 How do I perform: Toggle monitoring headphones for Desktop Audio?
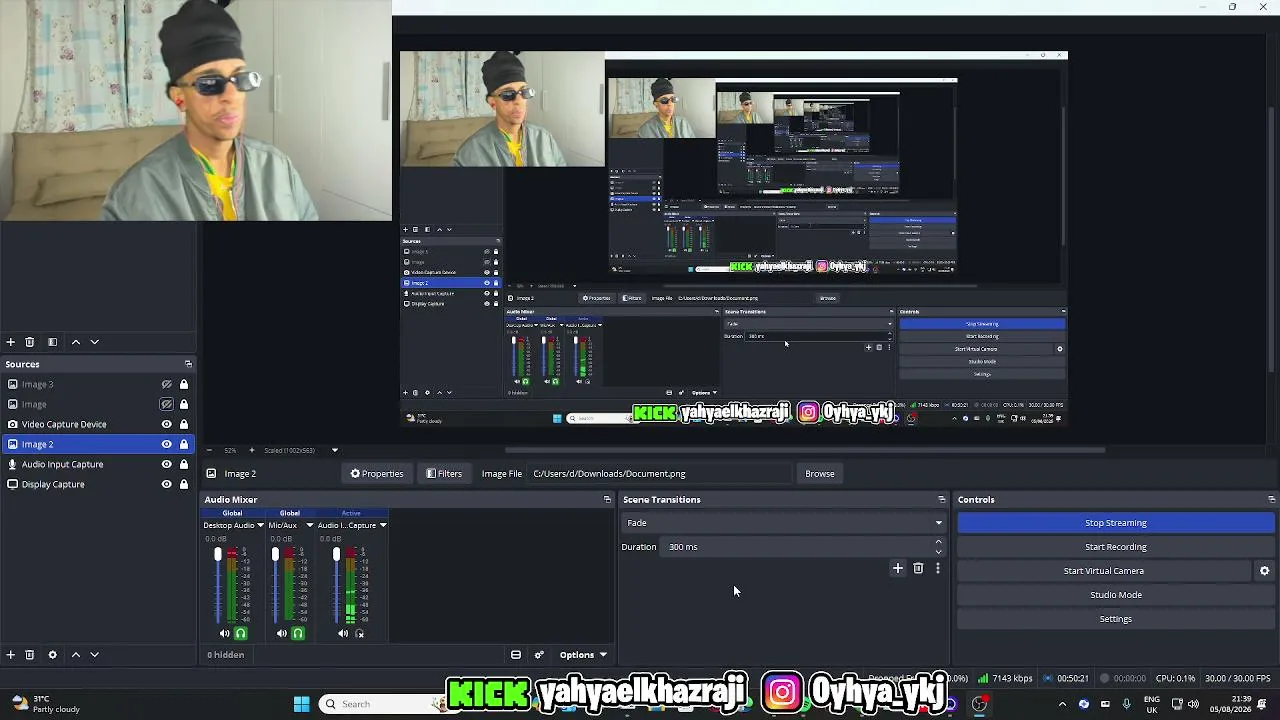coord(240,633)
